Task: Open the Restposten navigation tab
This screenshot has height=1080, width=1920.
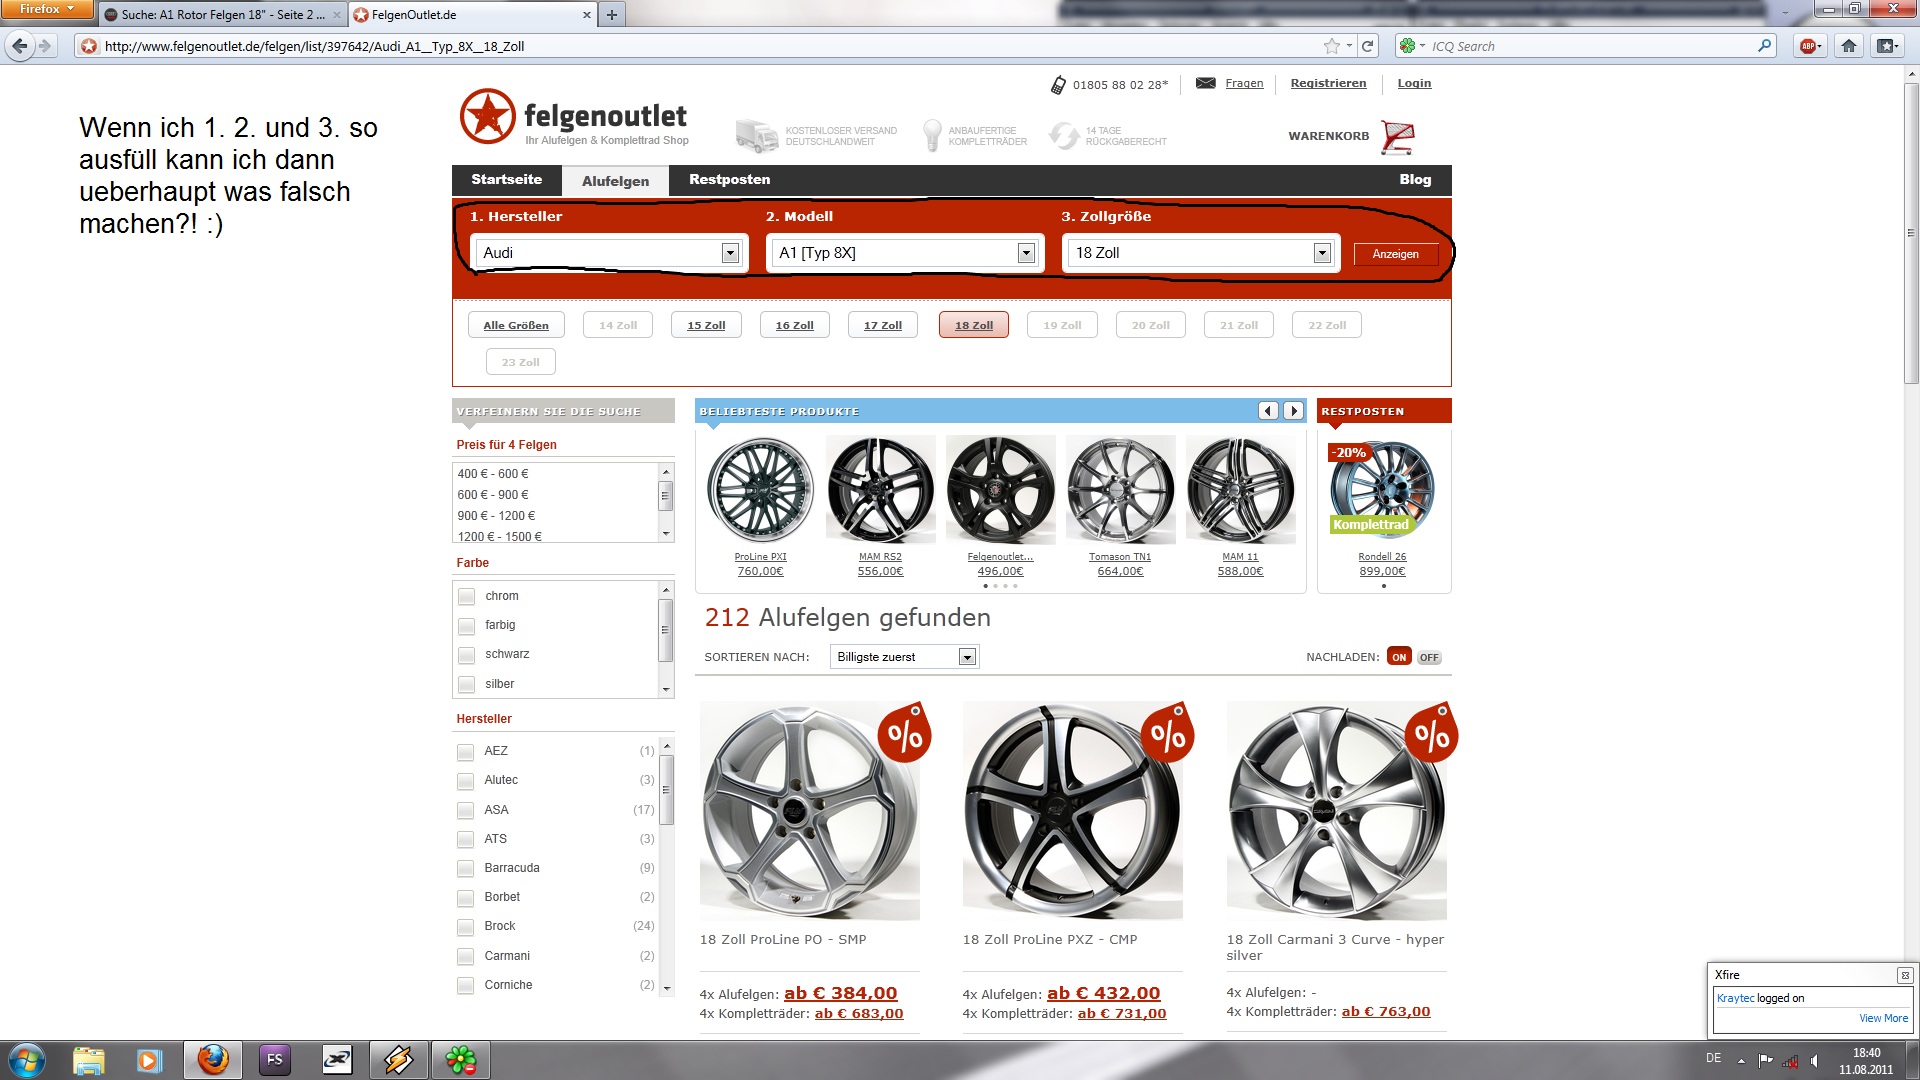Action: point(729,180)
